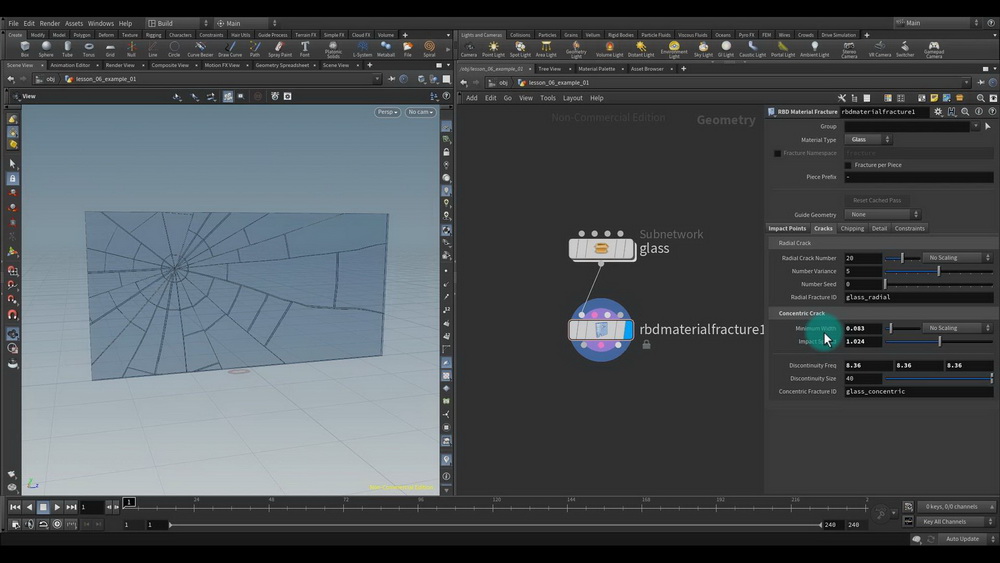This screenshot has height=563, width=1000.
Task: Toggle display flag on glass node
Action: (629, 249)
